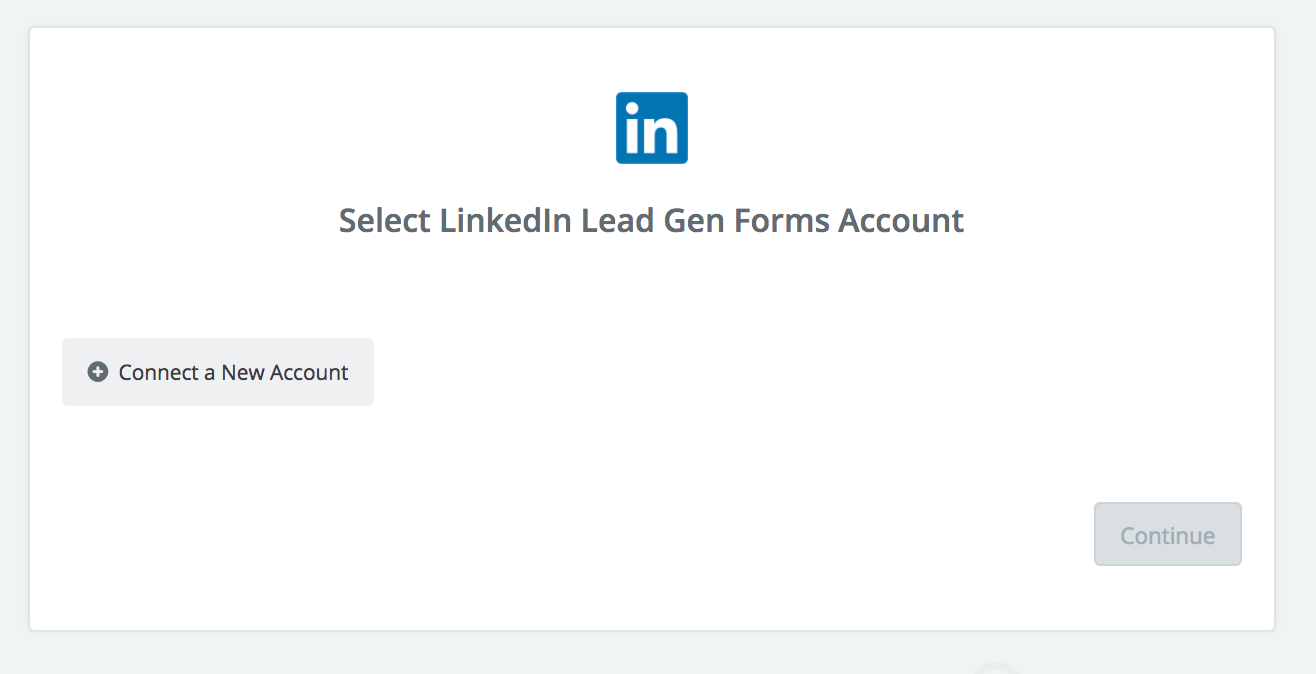Screen dimensions: 1316x674
Task: Click the word 'Continue' on the disabled button
Action: coord(1168,535)
